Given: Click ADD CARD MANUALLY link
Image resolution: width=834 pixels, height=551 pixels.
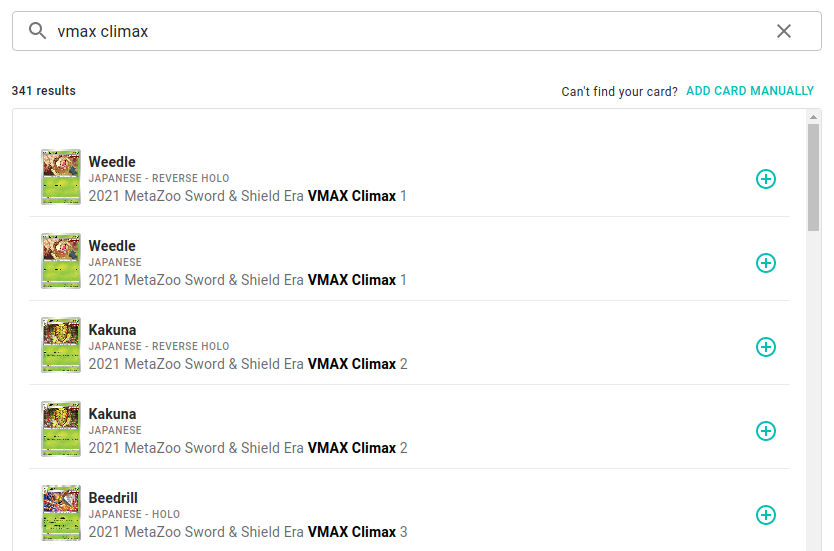Looking at the screenshot, I should pos(750,91).
